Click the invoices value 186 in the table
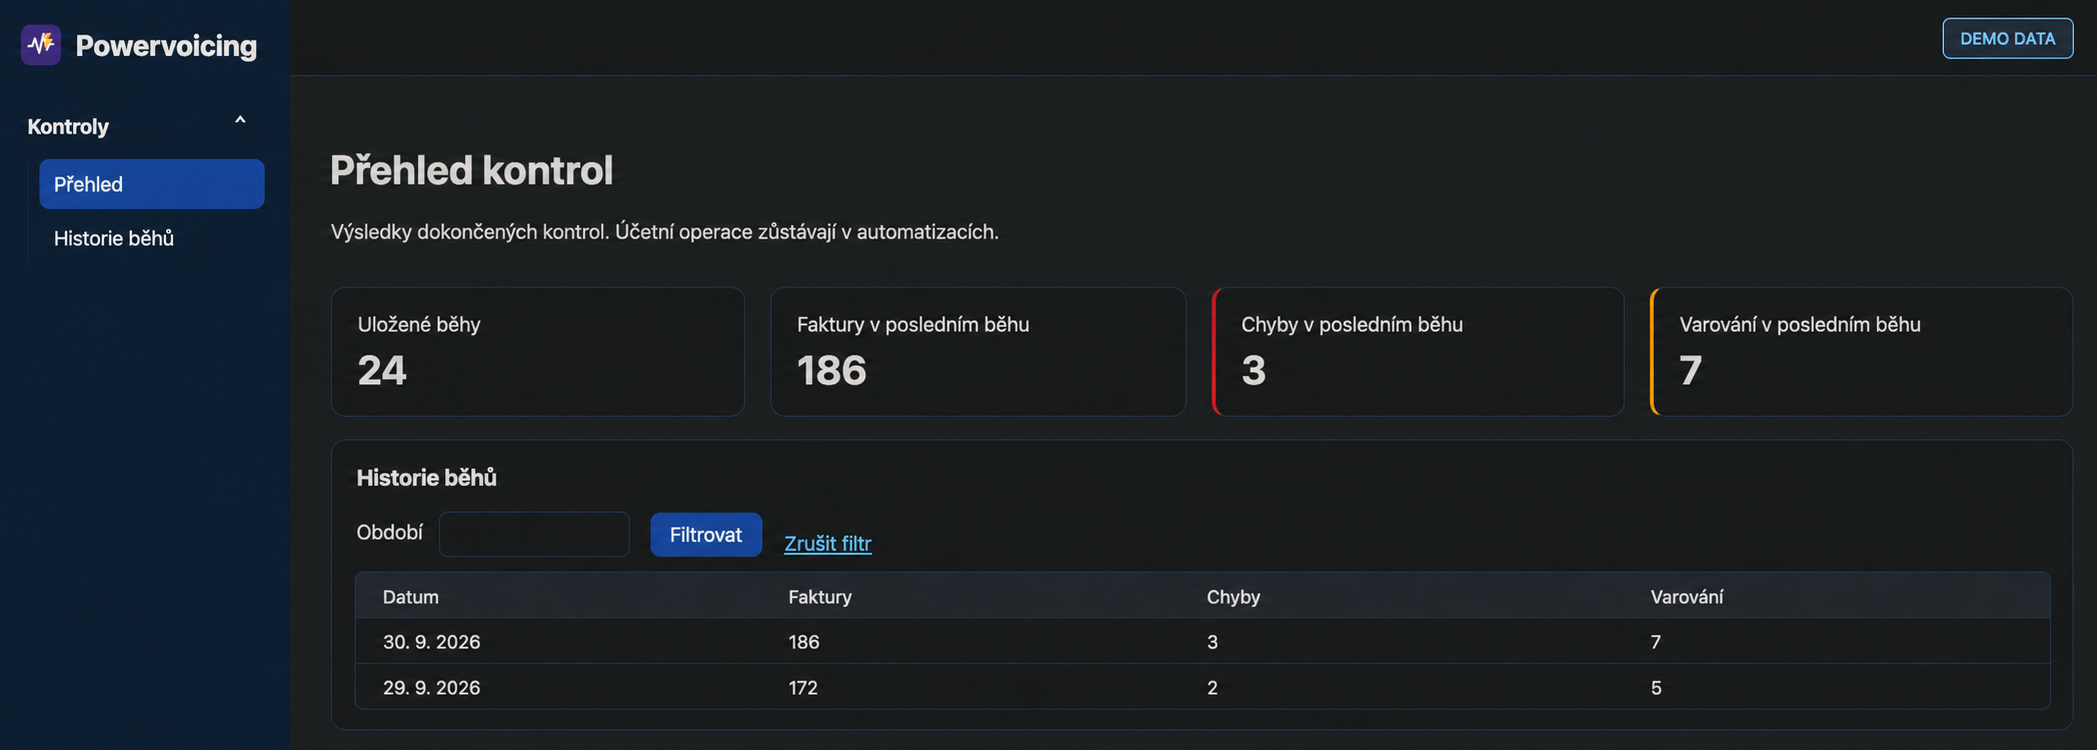Image resolution: width=2097 pixels, height=750 pixels. tap(804, 642)
